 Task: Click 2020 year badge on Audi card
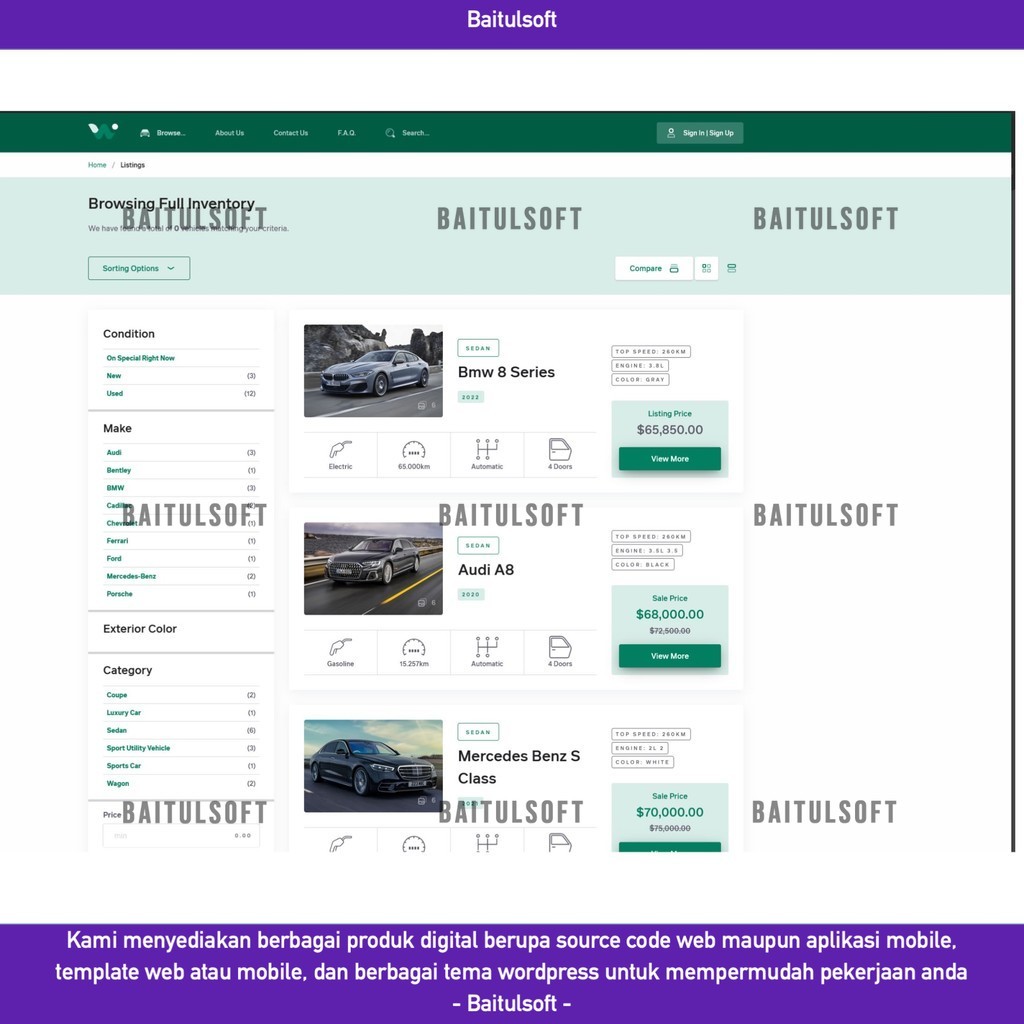470,594
